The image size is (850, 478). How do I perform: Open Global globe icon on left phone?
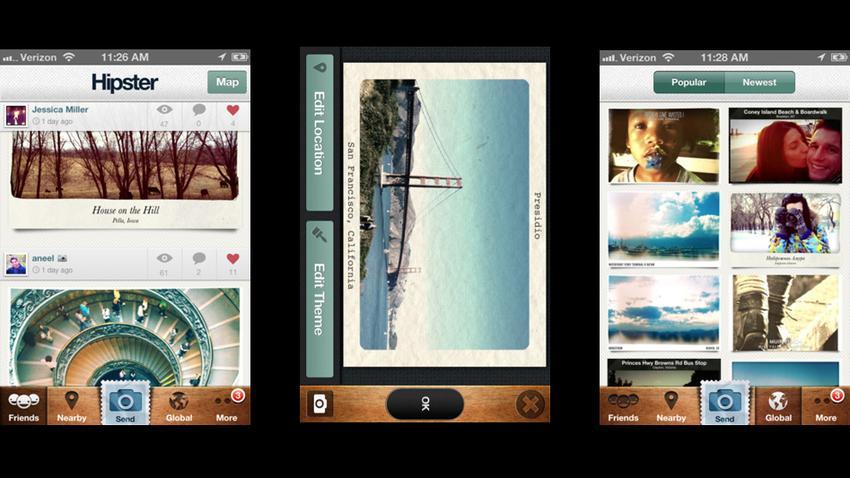178,405
